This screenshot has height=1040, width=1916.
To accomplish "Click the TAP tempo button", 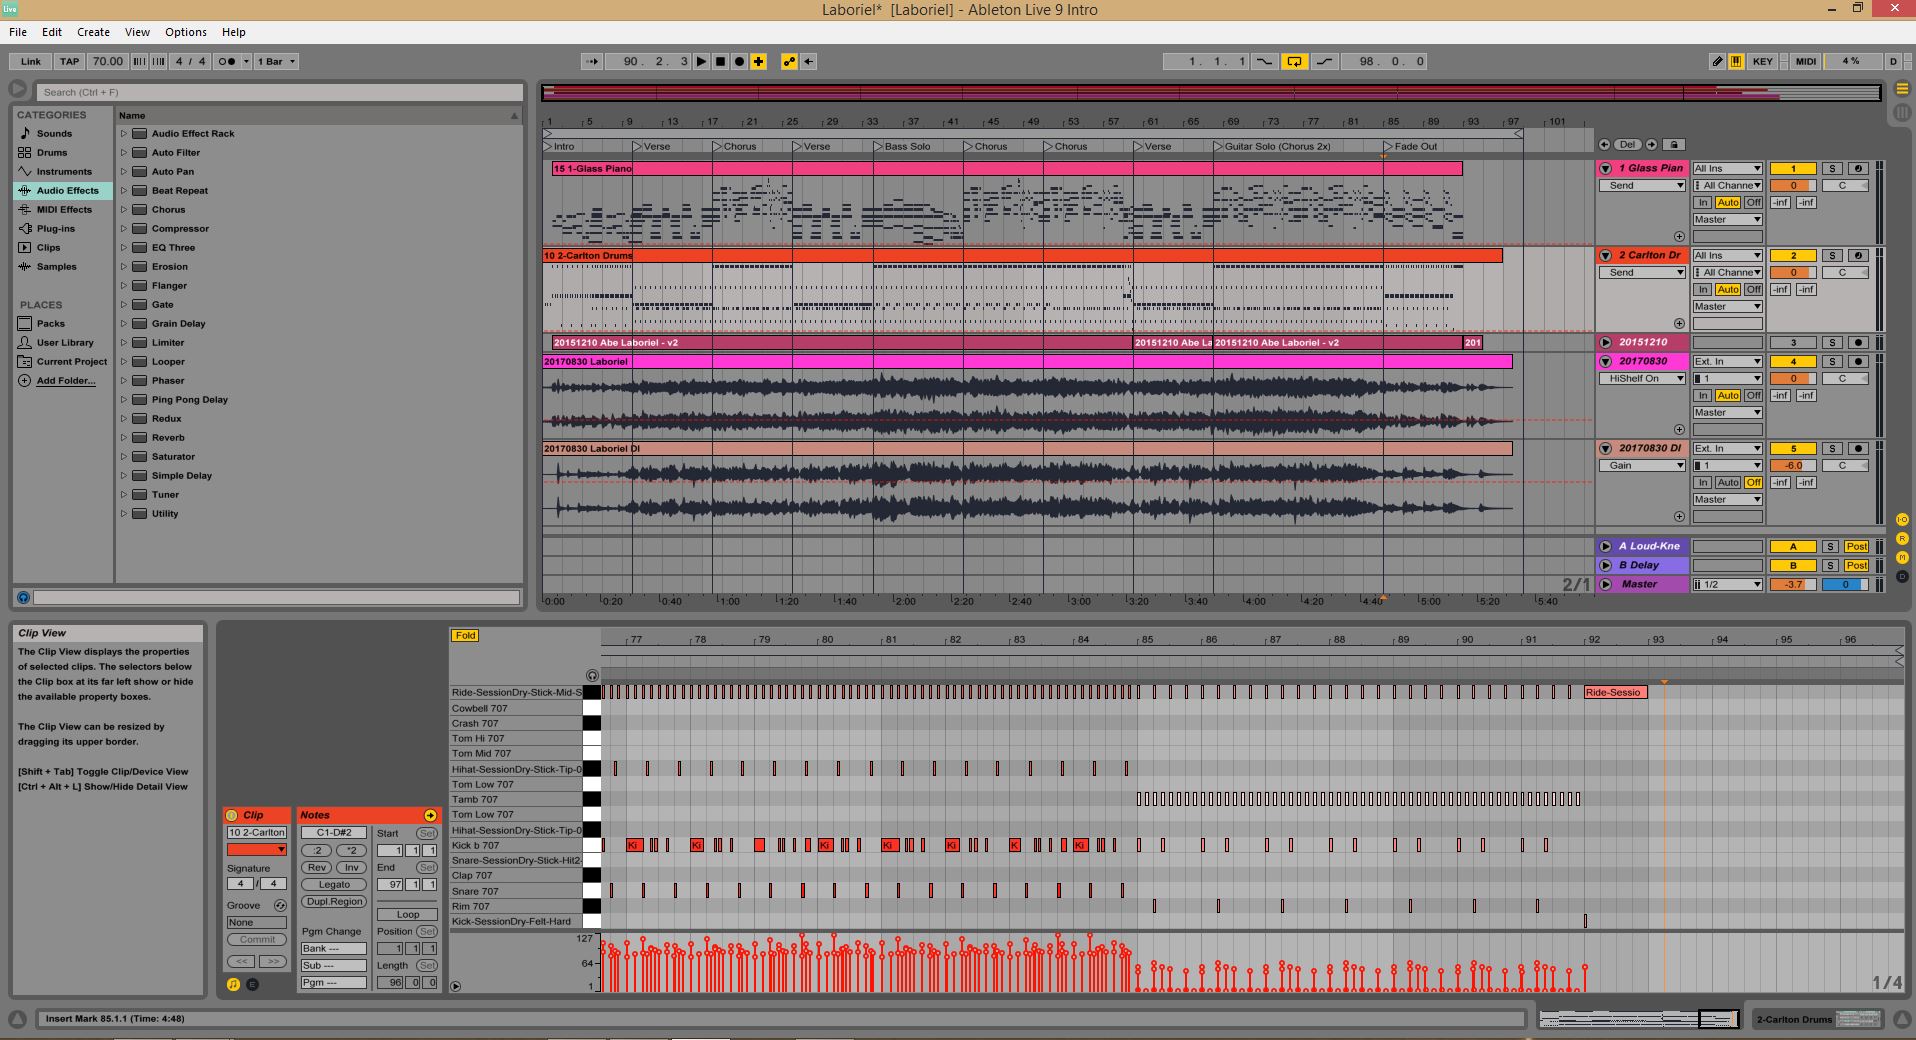I will [x=69, y=62].
